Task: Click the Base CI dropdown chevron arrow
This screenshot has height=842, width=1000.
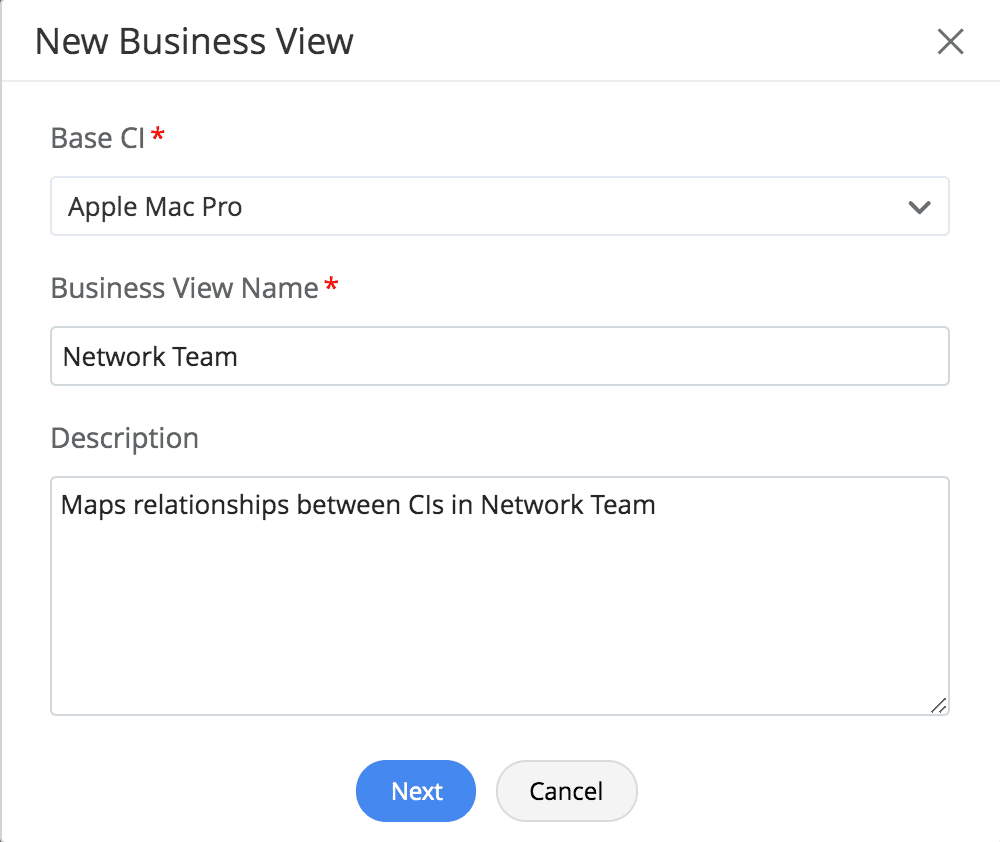Action: [x=919, y=208]
